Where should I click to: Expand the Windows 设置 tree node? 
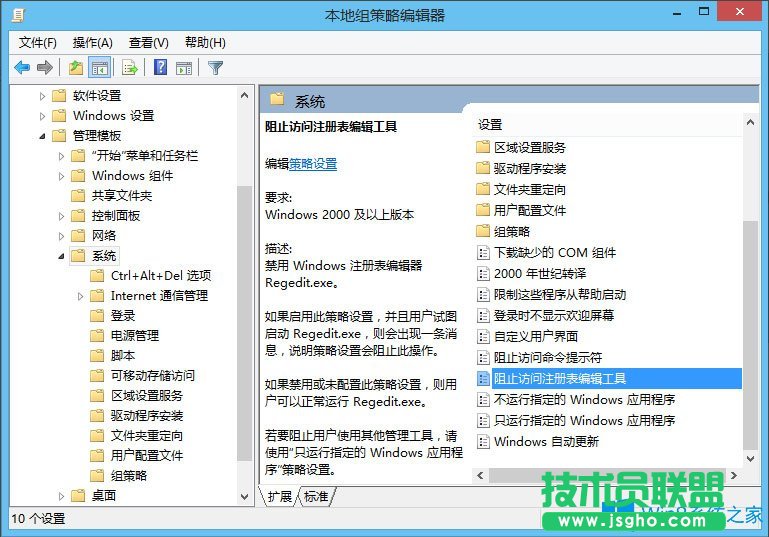coord(42,116)
